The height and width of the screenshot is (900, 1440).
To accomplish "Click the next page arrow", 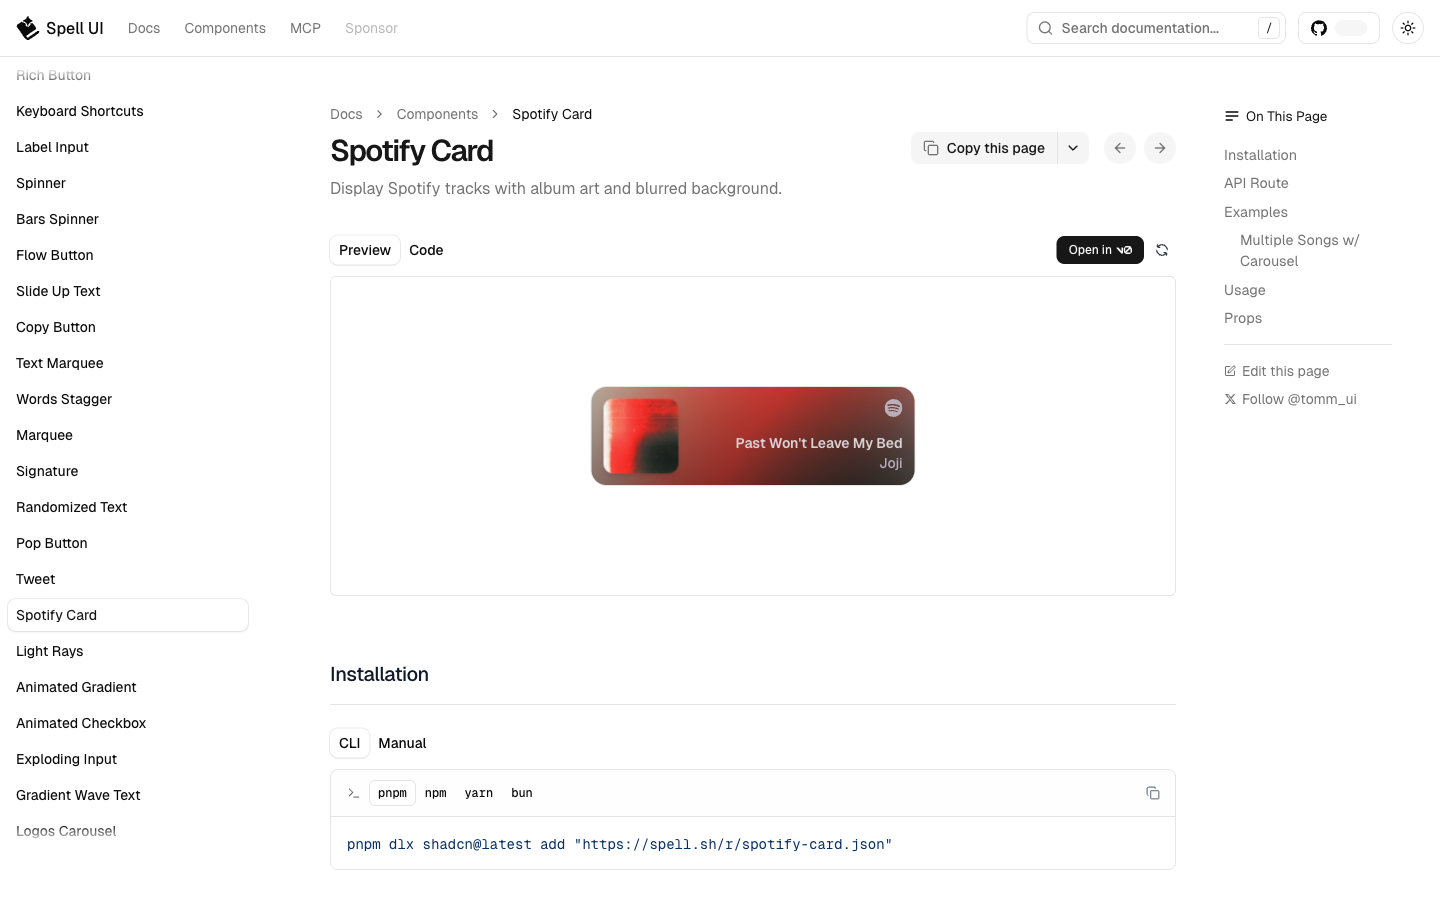I will pos(1159,147).
